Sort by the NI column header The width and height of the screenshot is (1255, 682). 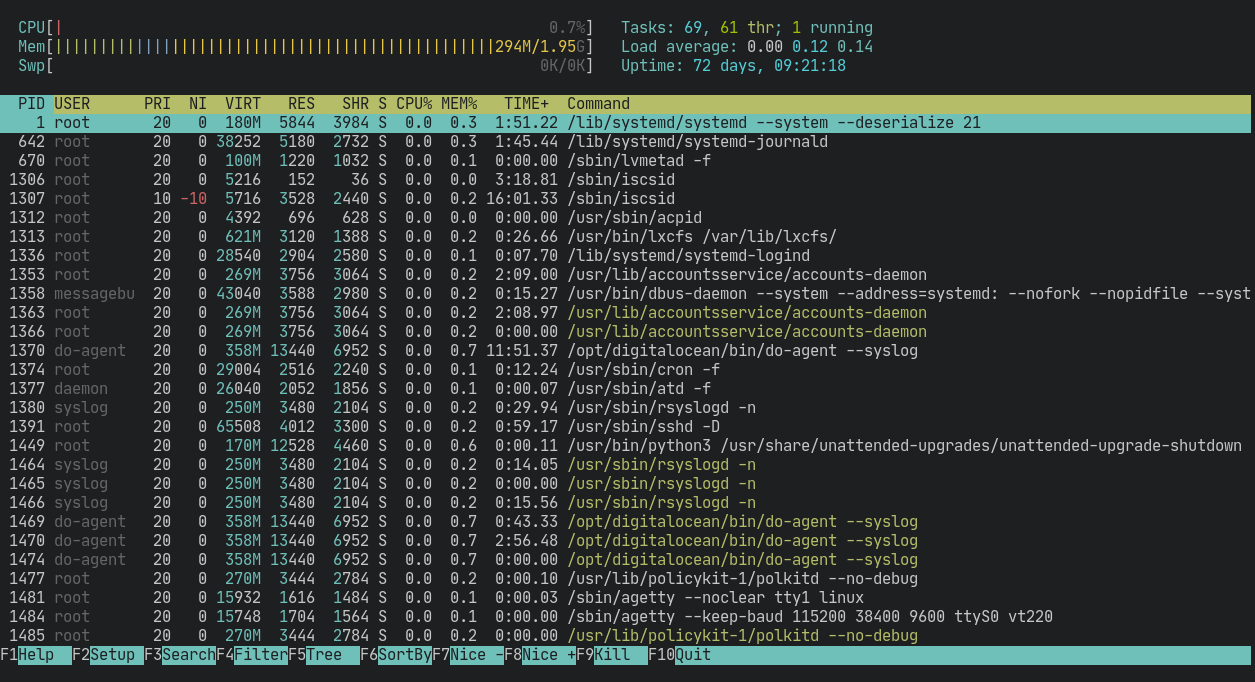pos(198,104)
